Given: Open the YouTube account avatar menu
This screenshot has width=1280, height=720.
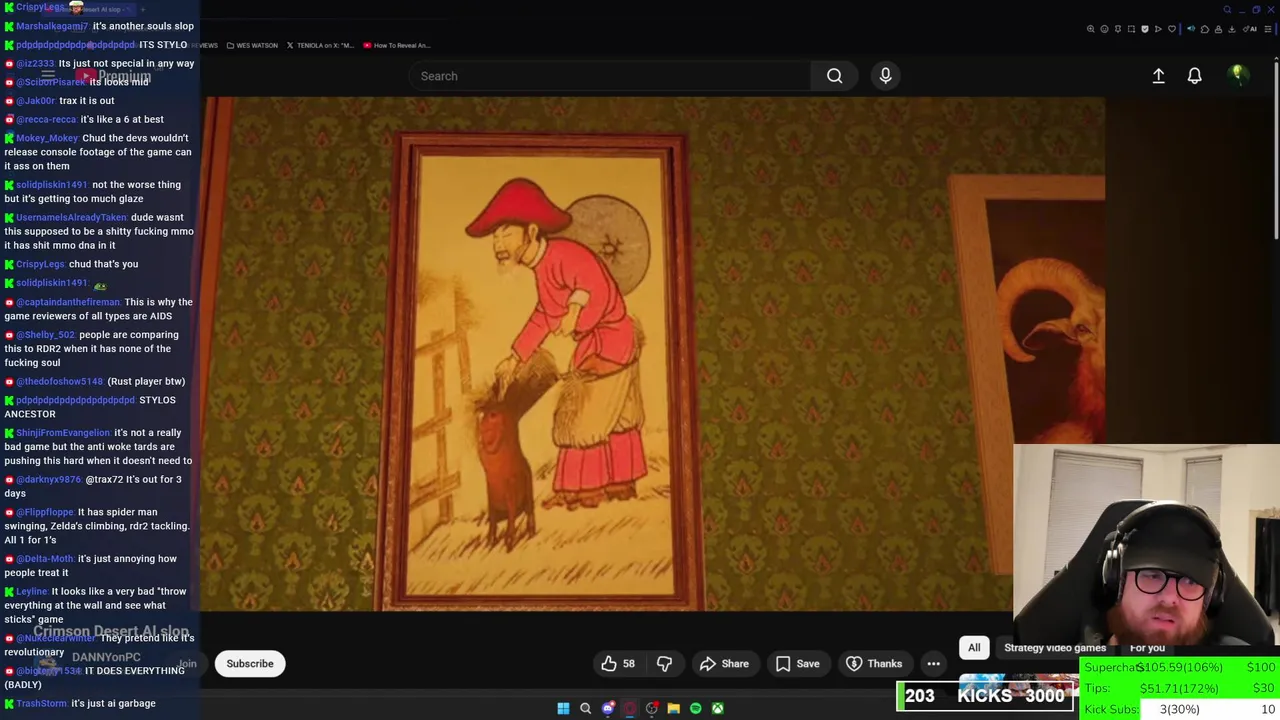Looking at the screenshot, I should pos(1238,75).
